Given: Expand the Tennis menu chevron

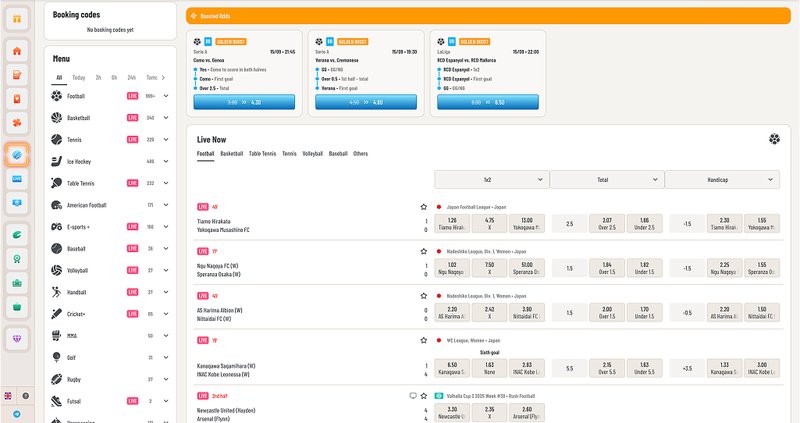Looking at the screenshot, I should 166,139.
